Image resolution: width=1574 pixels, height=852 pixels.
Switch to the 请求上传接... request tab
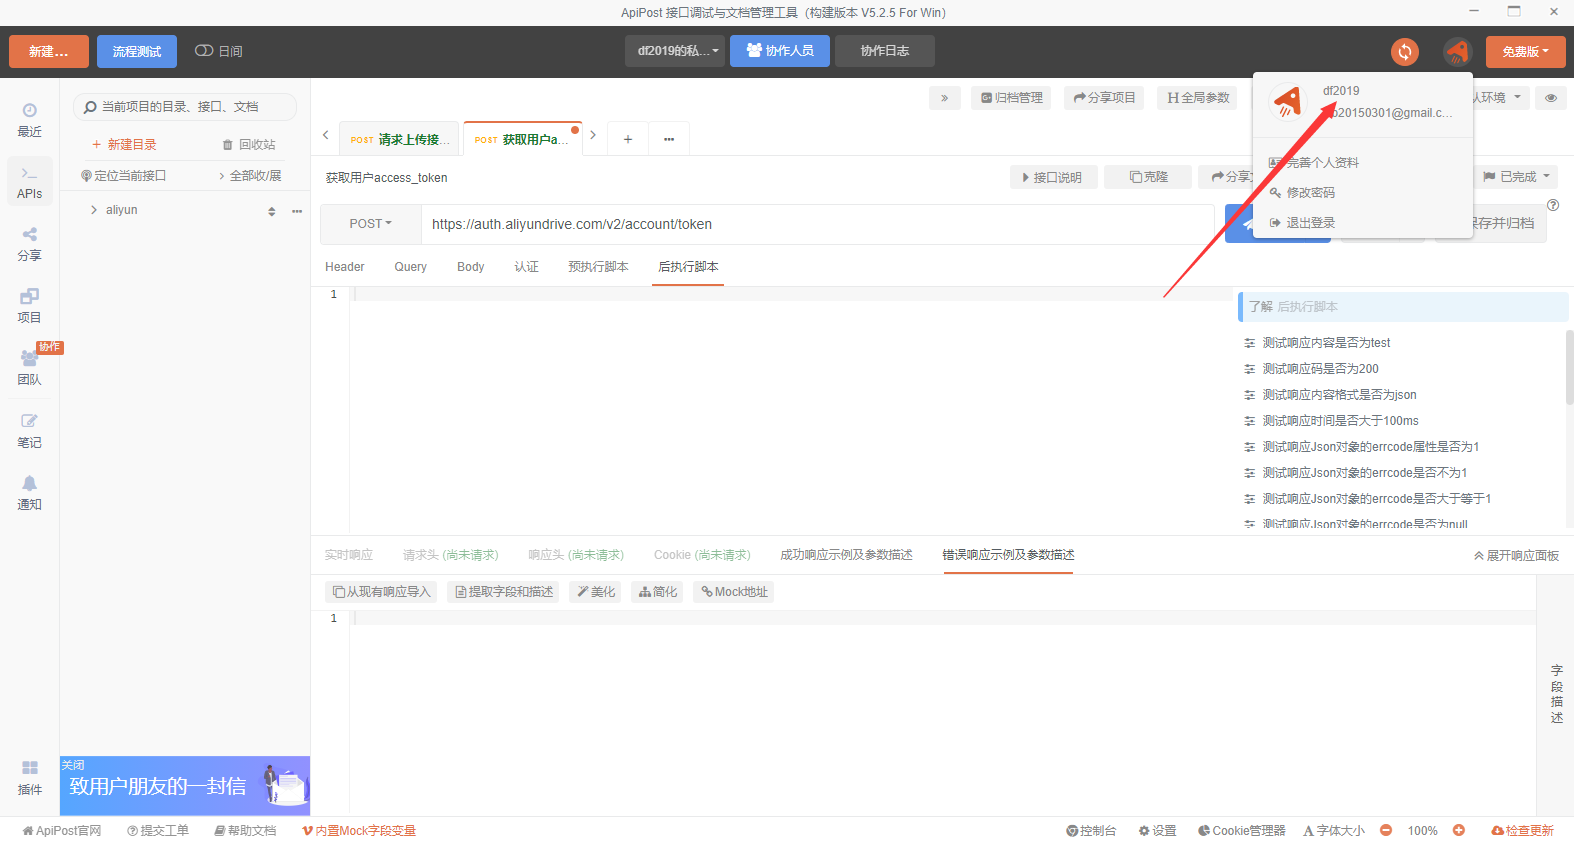(400, 139)
